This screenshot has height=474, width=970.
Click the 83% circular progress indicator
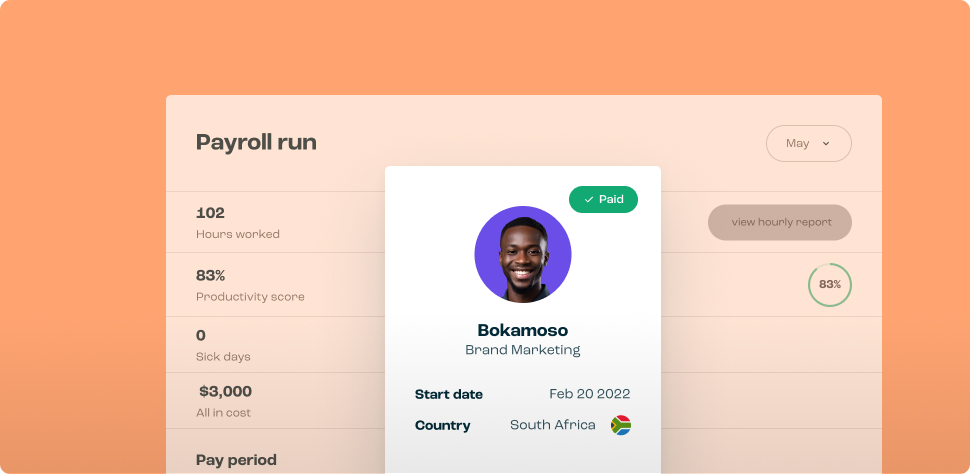coord(830,285)
